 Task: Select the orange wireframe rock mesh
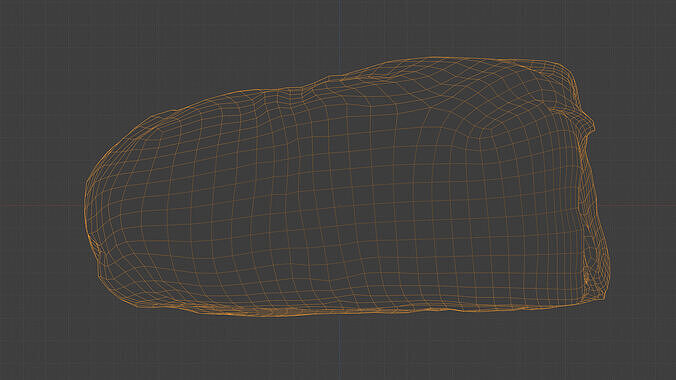click(x=347, y=187)
